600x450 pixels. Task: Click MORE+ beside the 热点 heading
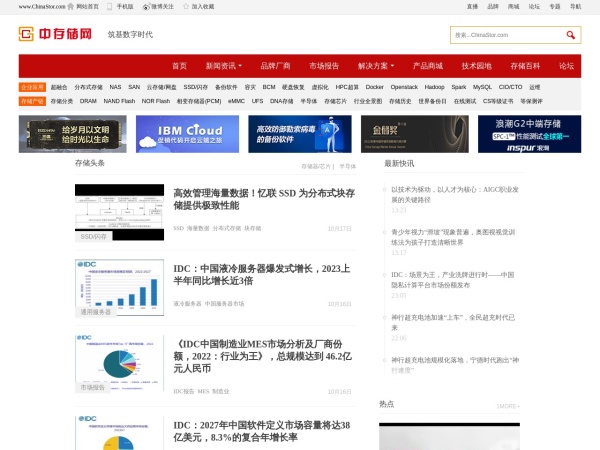(x=508, y=406)
